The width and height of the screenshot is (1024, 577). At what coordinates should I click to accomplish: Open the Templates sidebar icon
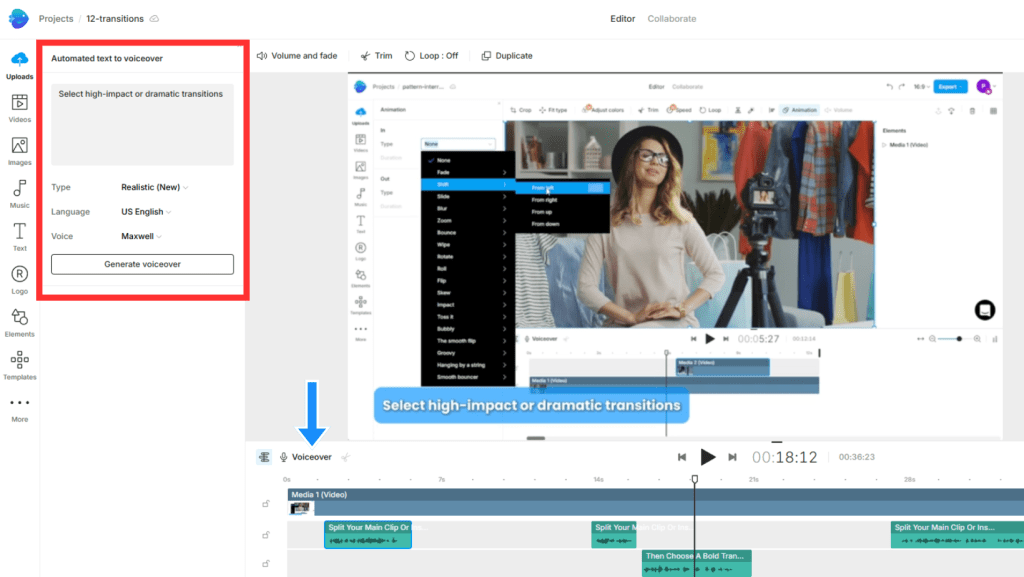(19, 365)
